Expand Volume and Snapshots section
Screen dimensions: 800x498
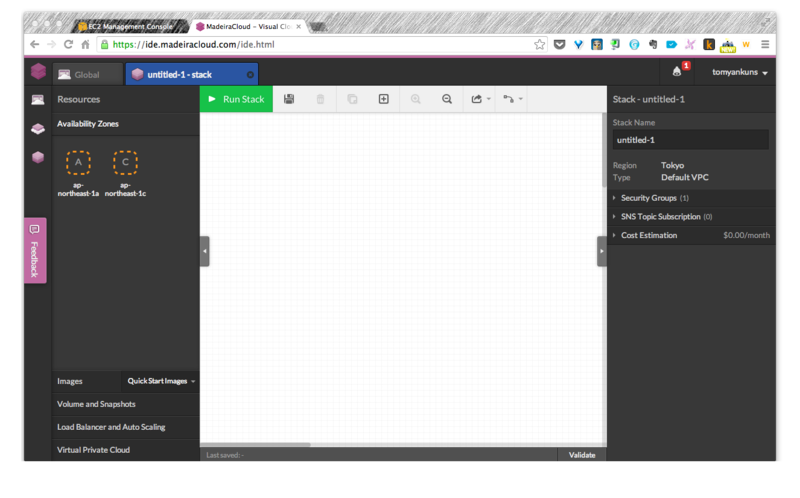click(126, 404)
